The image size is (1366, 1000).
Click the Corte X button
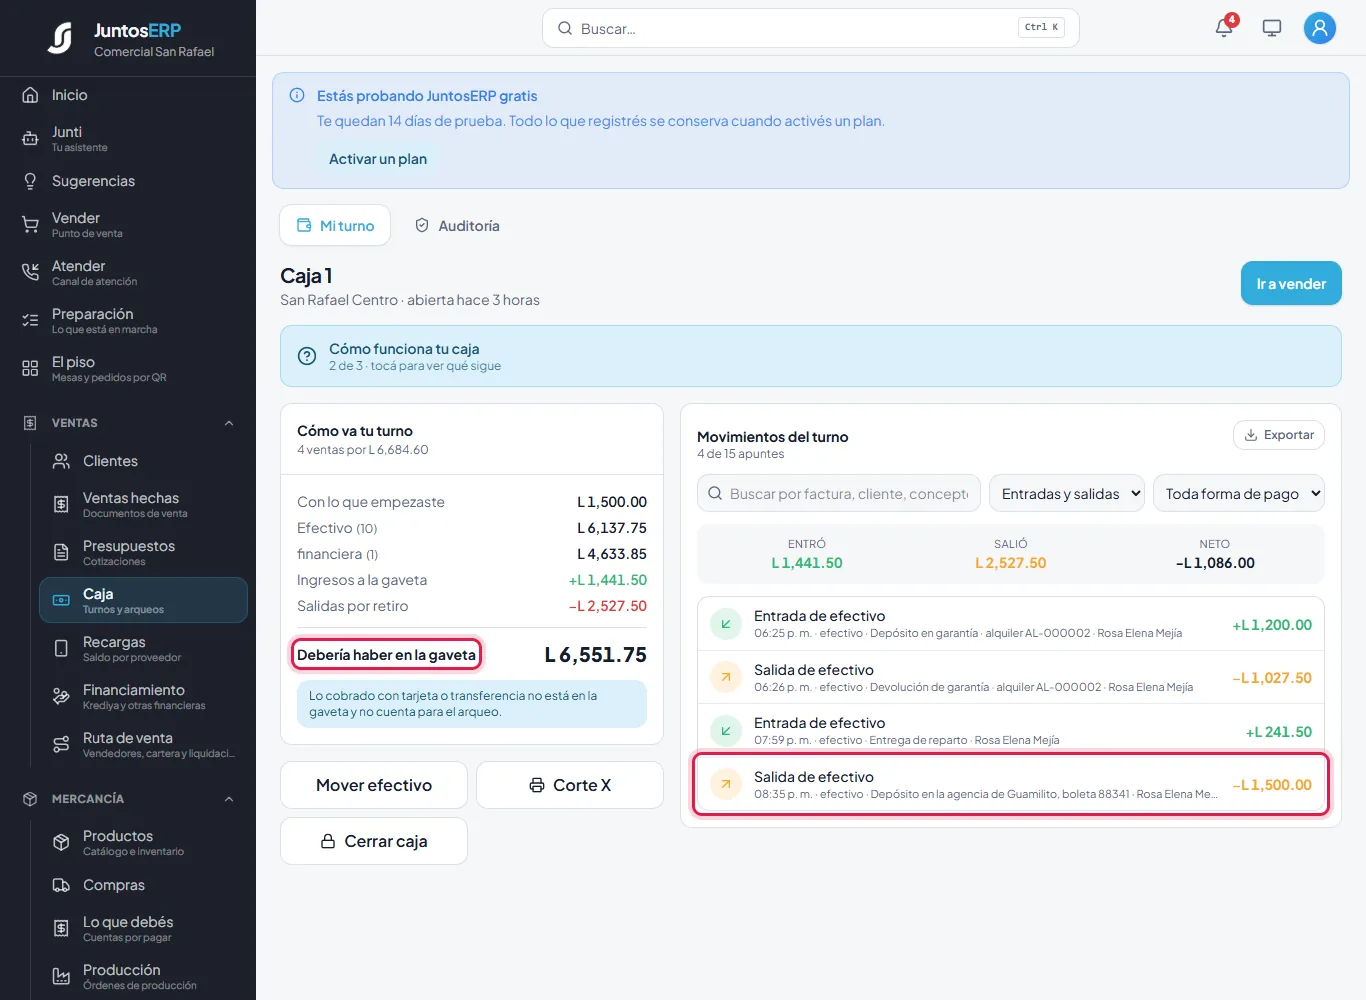(570, 785)
